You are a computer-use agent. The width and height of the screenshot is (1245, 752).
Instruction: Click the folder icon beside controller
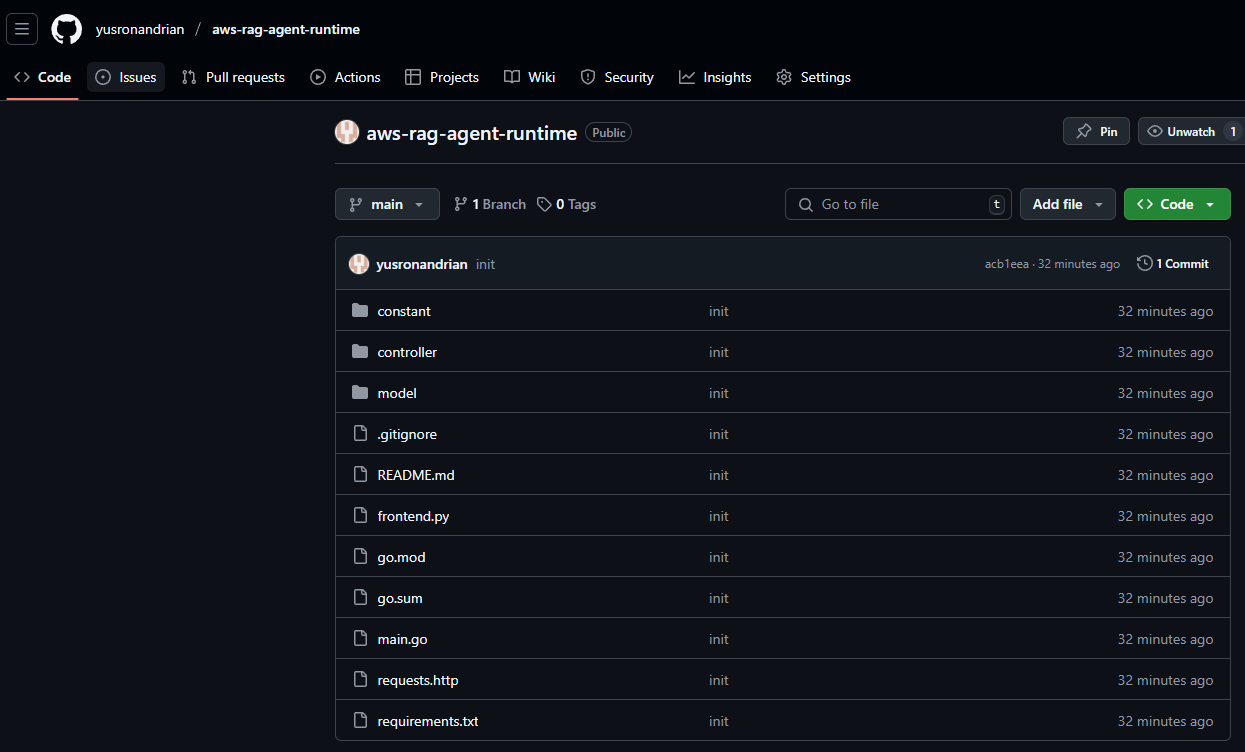[x=360, y=352]
